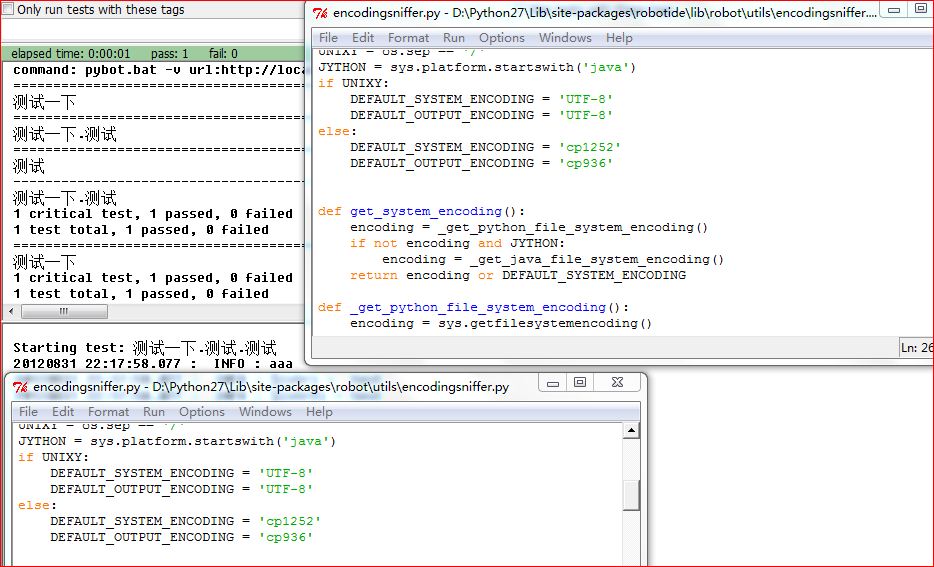Open Help menu in lower IDLE window
This screenshot has height=567, width=934.
(319, 412)
